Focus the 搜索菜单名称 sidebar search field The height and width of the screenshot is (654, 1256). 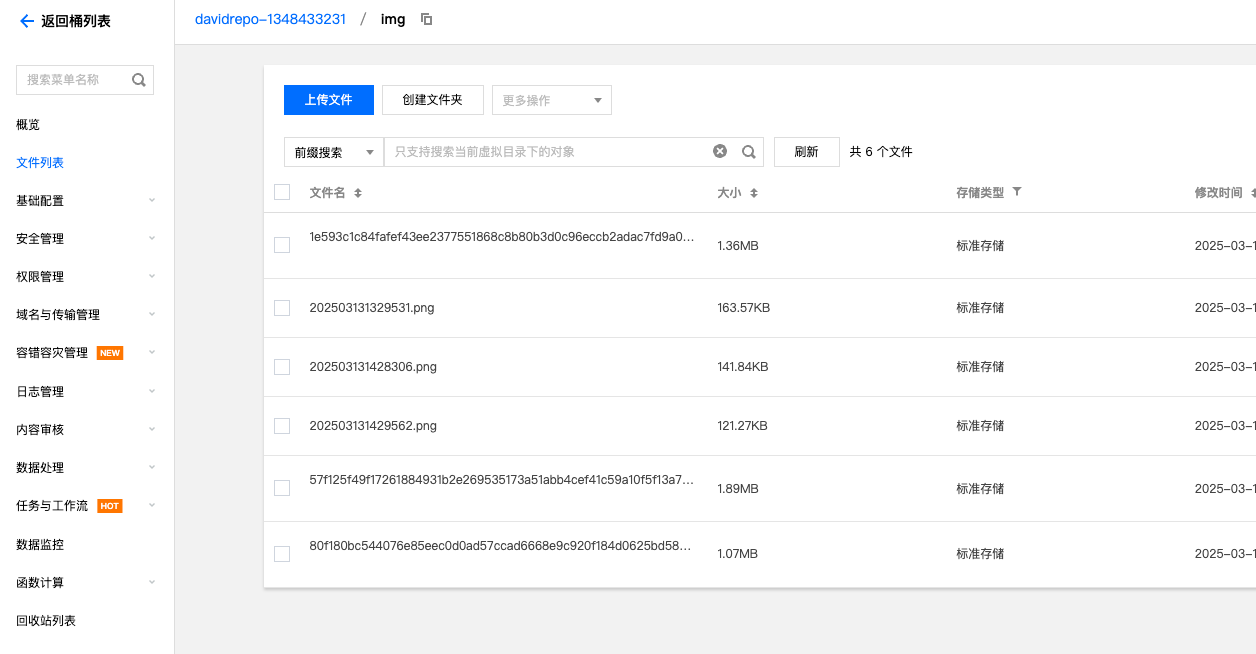click(x=72, y=80)
